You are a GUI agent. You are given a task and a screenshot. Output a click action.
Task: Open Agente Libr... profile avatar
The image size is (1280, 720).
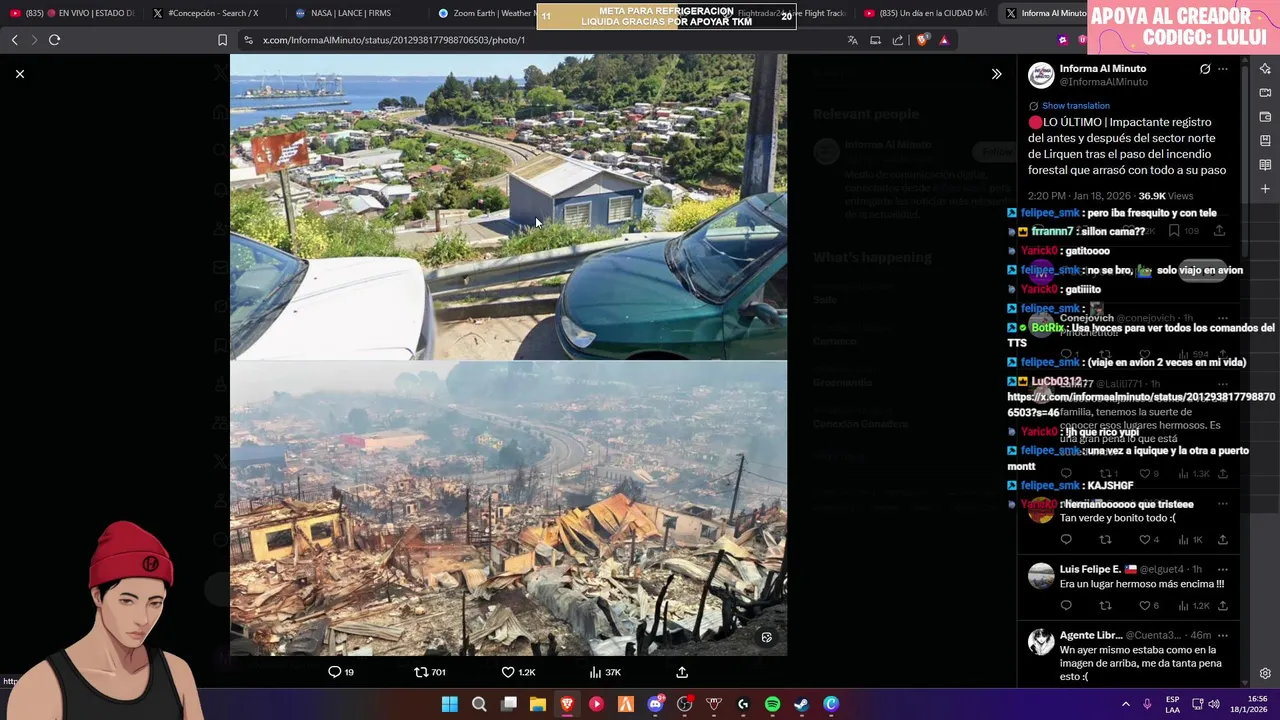pyautogui.click(x=1041, y=642)
